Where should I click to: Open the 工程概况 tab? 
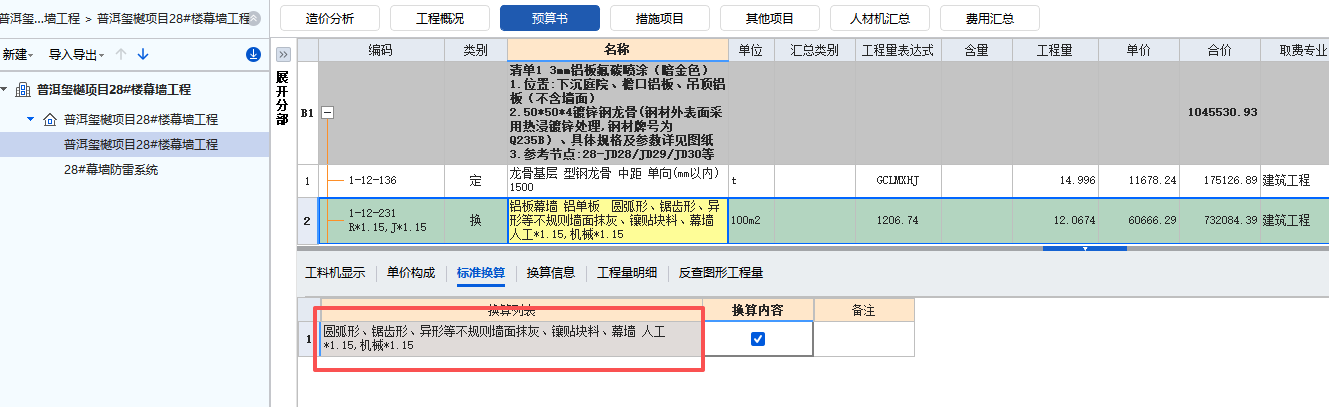439,18
